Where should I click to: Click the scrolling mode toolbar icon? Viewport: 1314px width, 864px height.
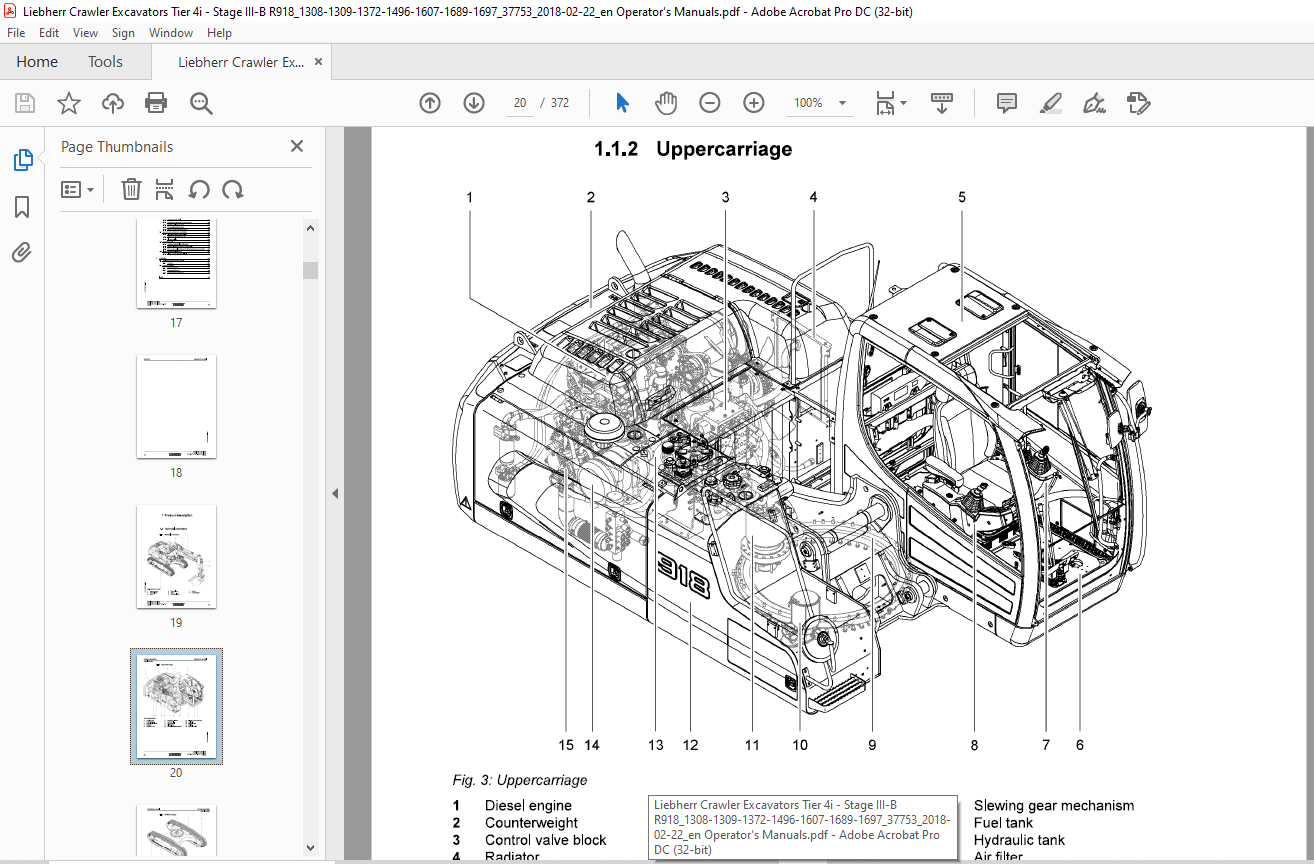[x=941, y=103]
